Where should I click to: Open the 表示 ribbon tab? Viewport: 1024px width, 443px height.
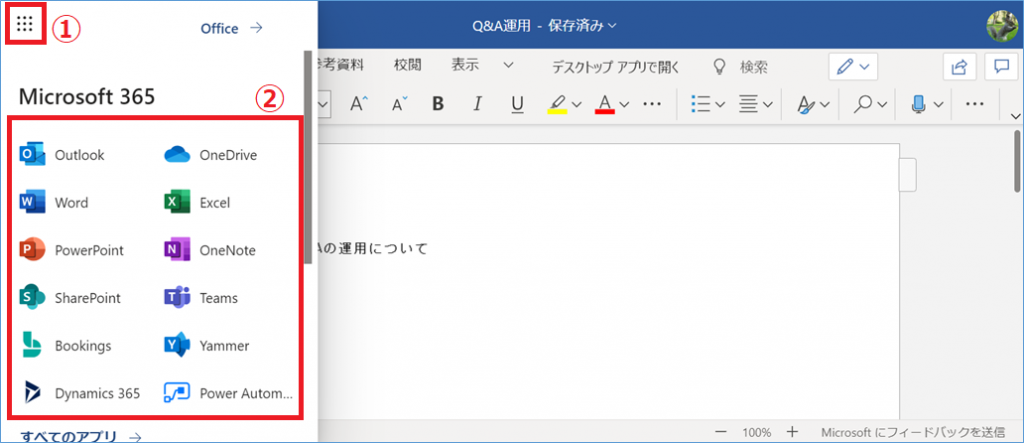tap(465, 65)
